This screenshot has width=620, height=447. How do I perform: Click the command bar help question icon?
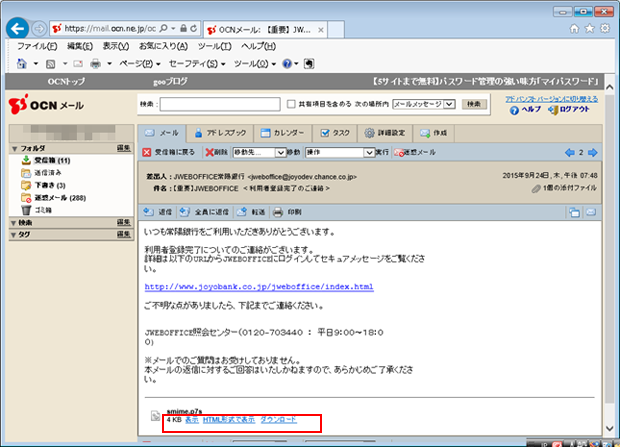click(x=287, y=64)
